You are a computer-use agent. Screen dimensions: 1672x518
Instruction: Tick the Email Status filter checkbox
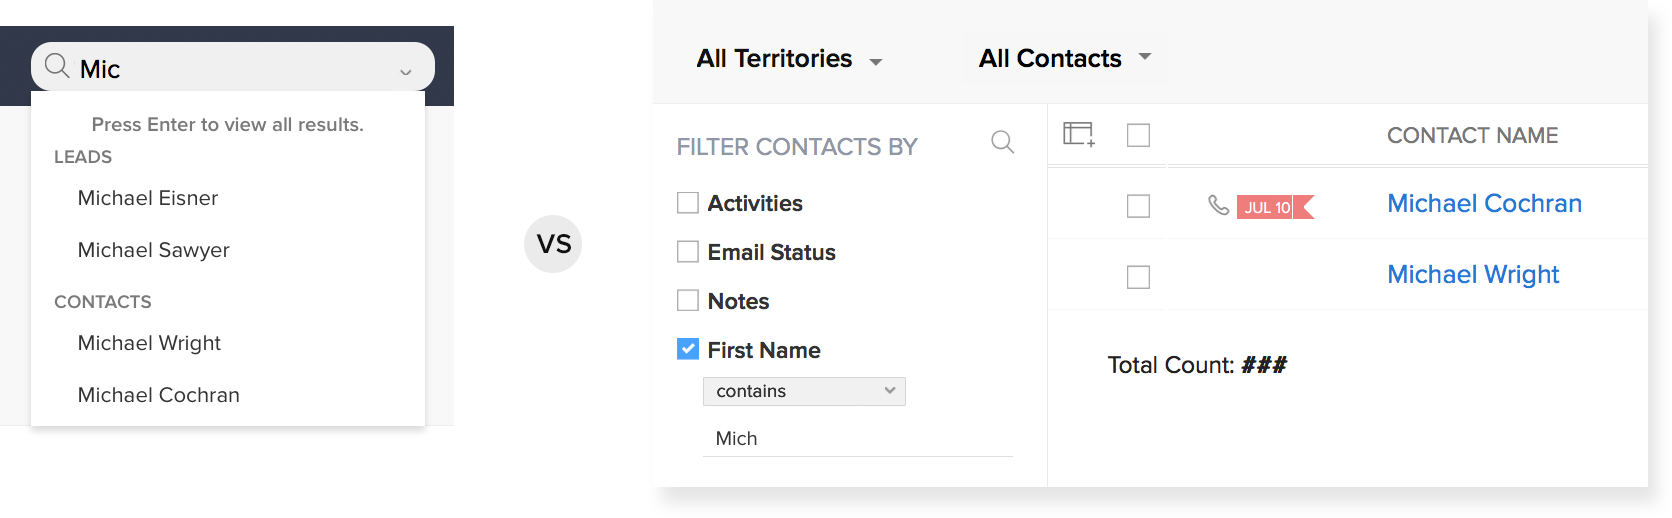[x=688, y=252]
